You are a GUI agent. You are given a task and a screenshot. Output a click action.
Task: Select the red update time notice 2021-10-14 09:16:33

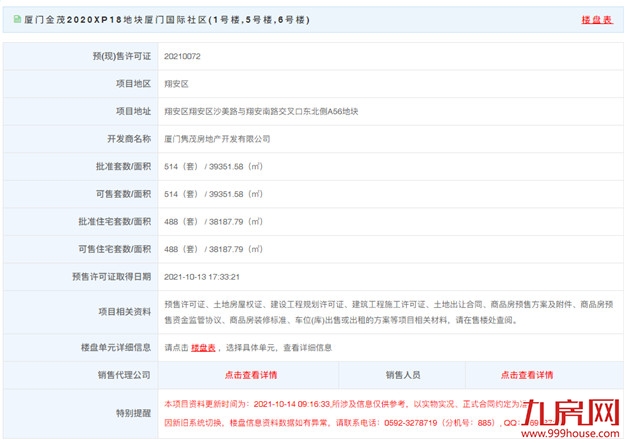pos(347,404)
